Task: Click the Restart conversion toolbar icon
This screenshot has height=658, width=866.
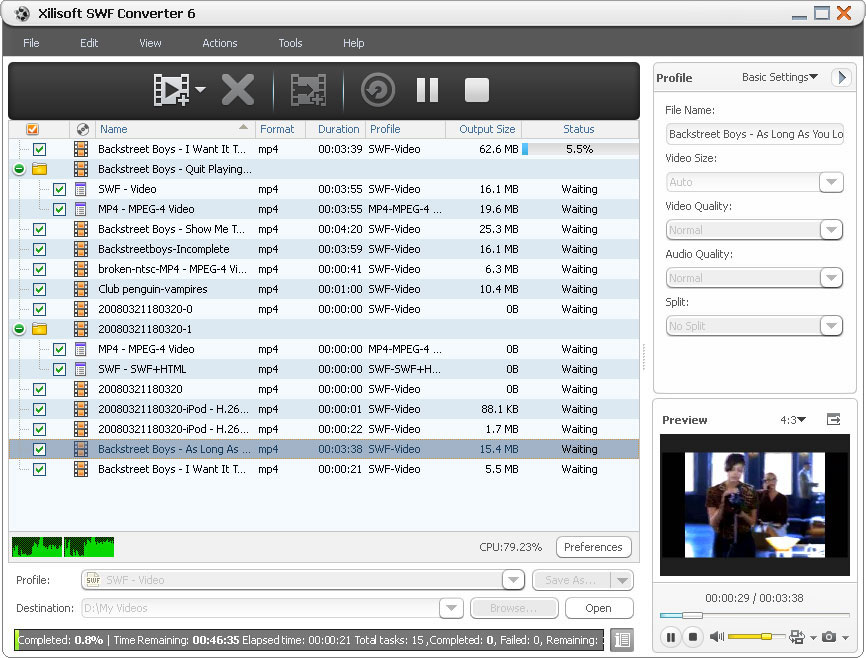Action: pos(377,90)
